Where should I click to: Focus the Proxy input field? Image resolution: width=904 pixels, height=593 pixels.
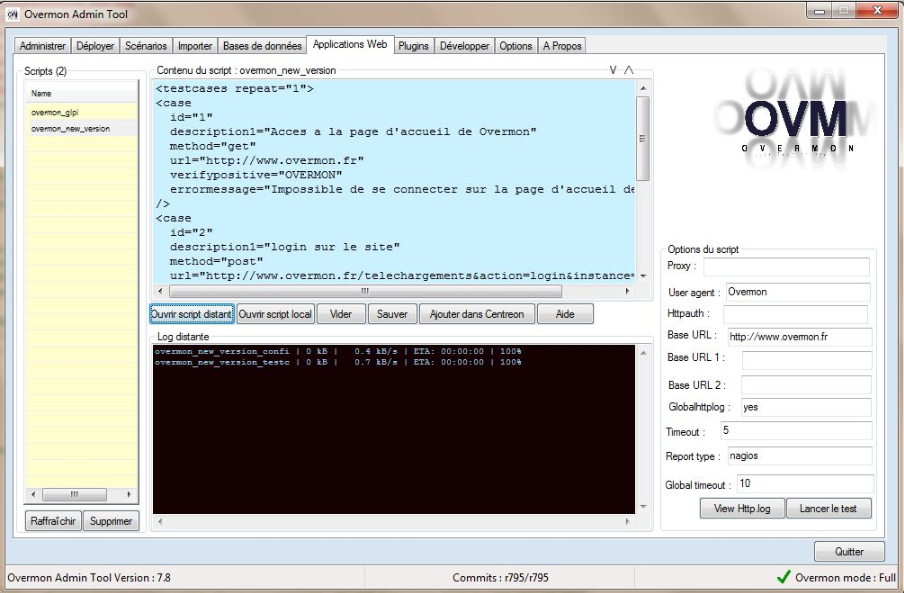(x=785, y=267)
